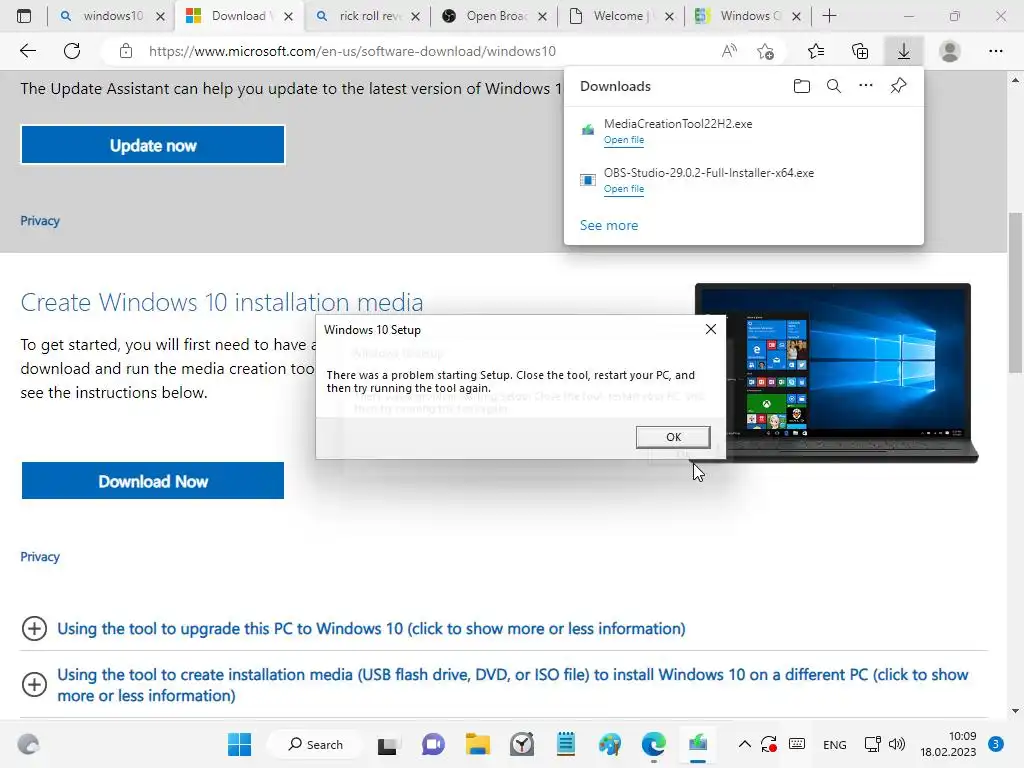Activate the Read aloud icon in address bar
Image resolution: width=1024 pixels, height=768 pixels.
coord(729,51)
